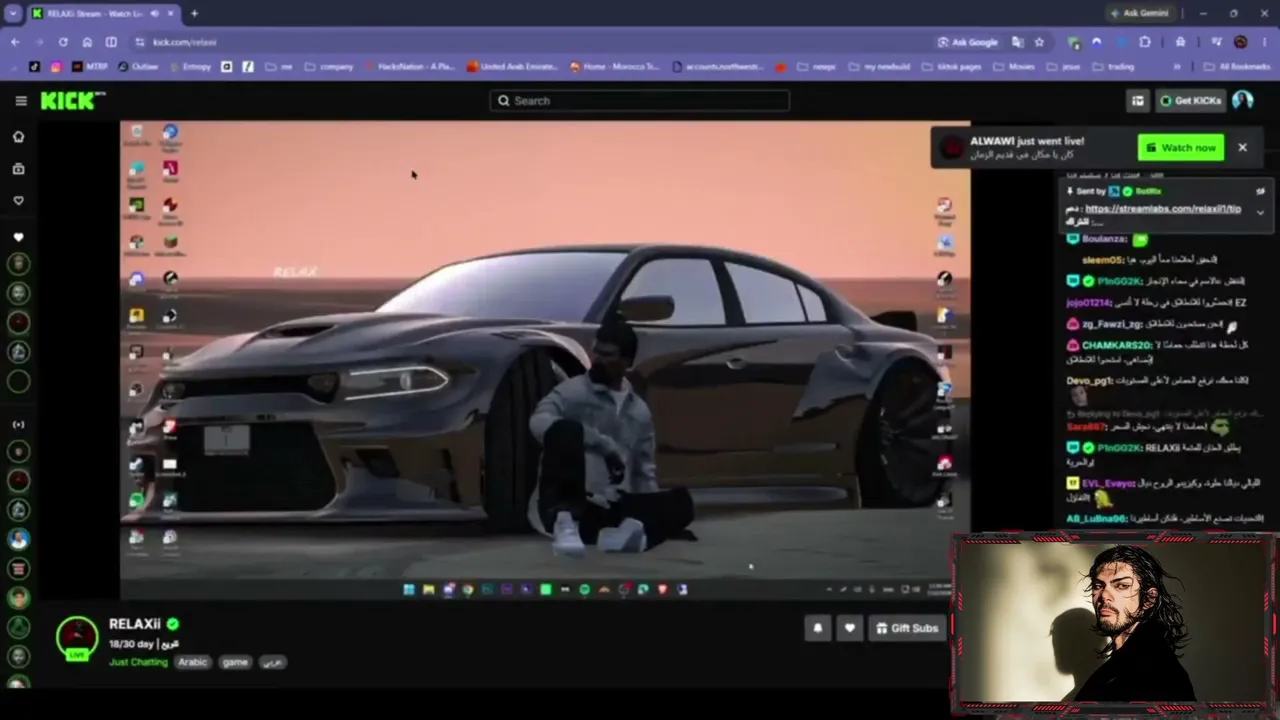Open the tab search dropdown

tap(13, 14)
